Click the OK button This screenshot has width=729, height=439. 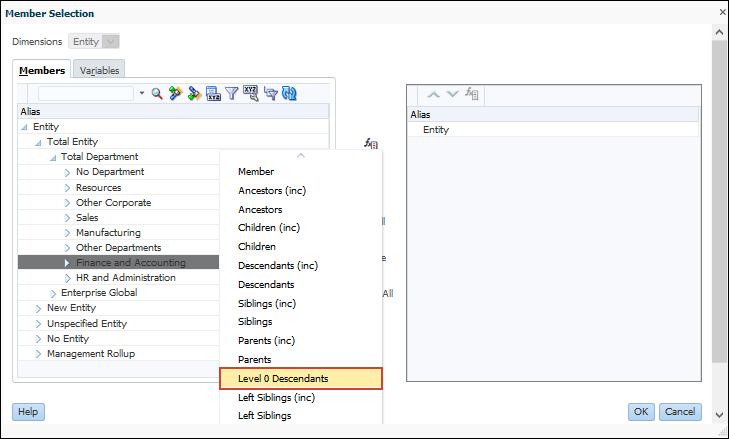[641, 412]
